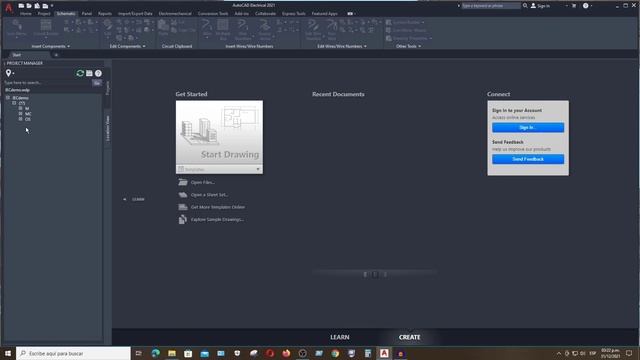Click the Windows Start button
The image size is (640, 360).
[8, 353]
